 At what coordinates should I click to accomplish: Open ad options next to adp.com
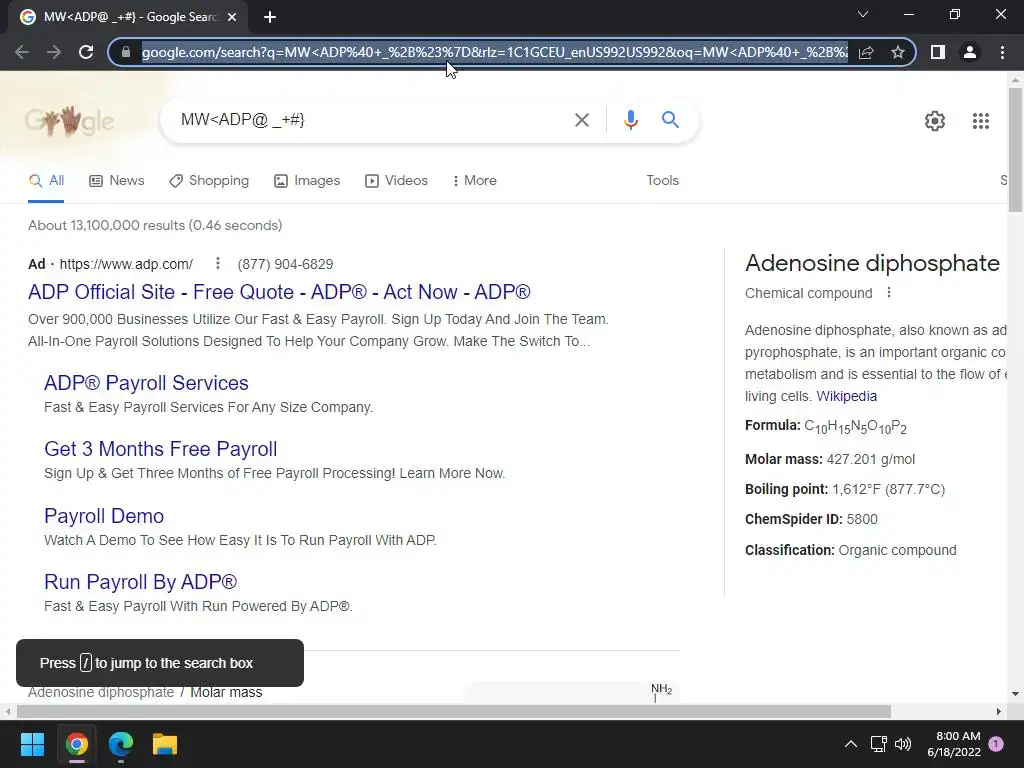[x=217, y=263]
